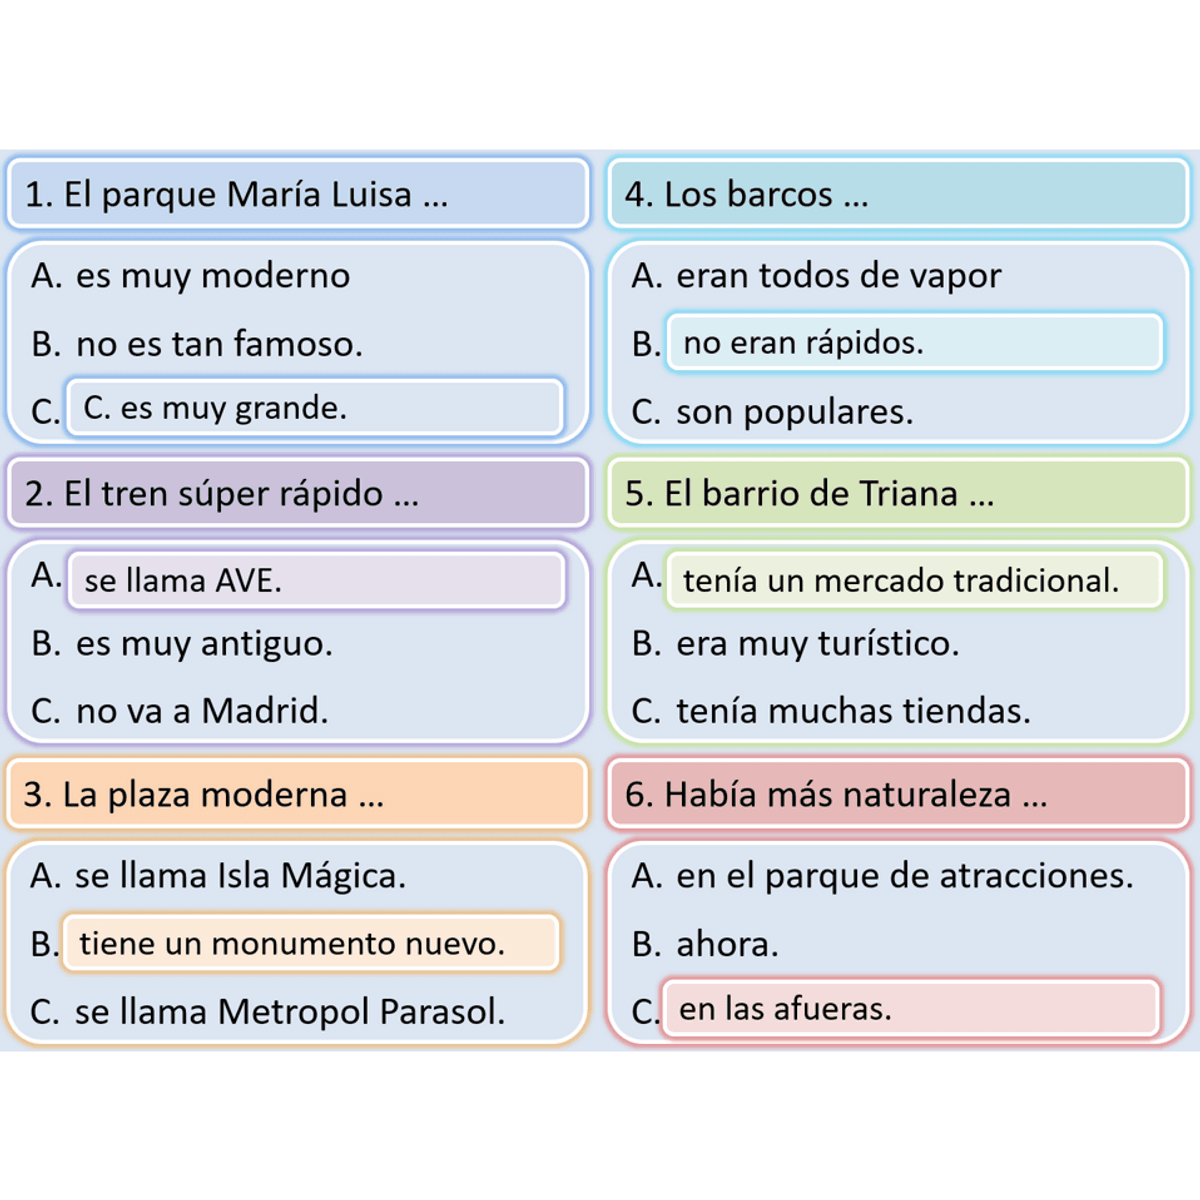Click highlighted answer 'se llama AVE.'
This screenshot has width=1200, height=1200.
pyautogui.click(x=316, y=580)
